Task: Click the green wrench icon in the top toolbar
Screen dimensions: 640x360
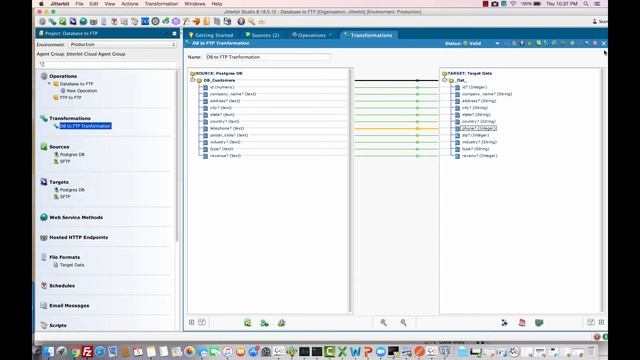Action: click(x=52, y=21)
